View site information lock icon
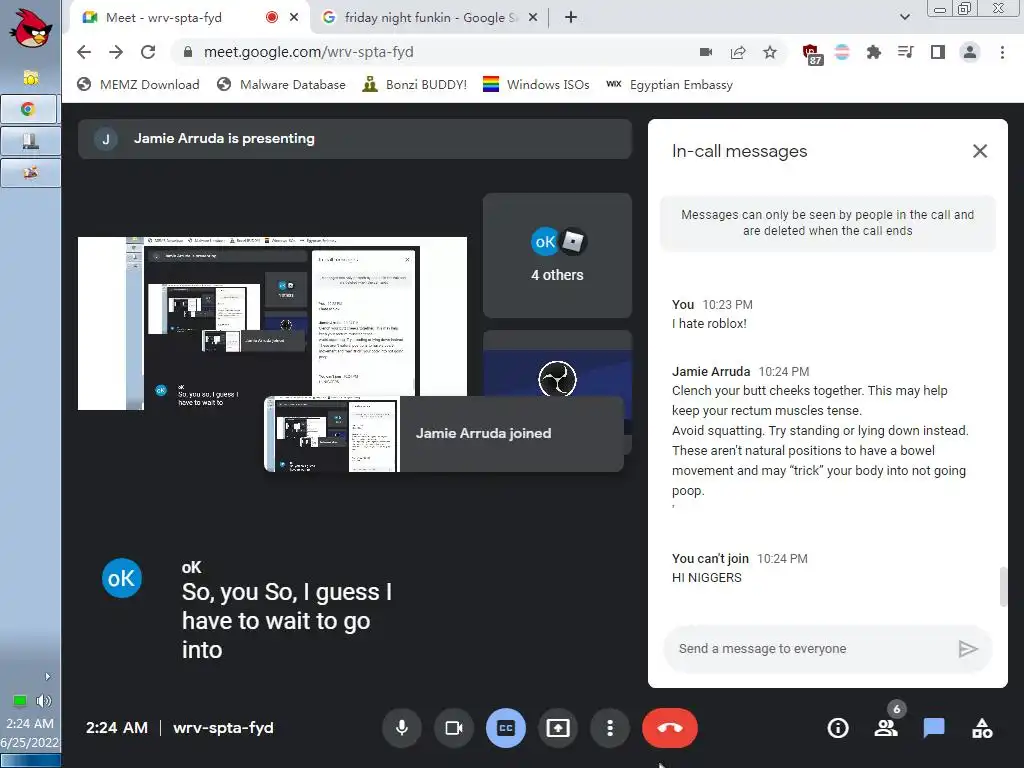The height and width of the screenshot is (768, 1024). (187, 52)
